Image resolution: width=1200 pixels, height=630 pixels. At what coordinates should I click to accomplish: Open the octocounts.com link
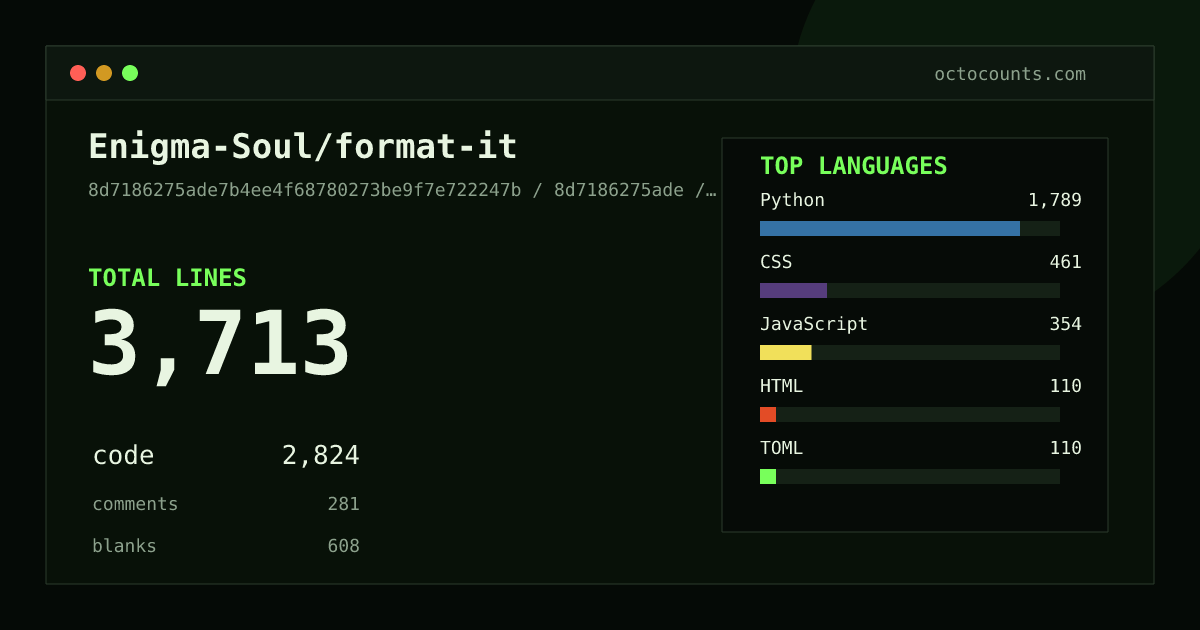[1010, 74]
